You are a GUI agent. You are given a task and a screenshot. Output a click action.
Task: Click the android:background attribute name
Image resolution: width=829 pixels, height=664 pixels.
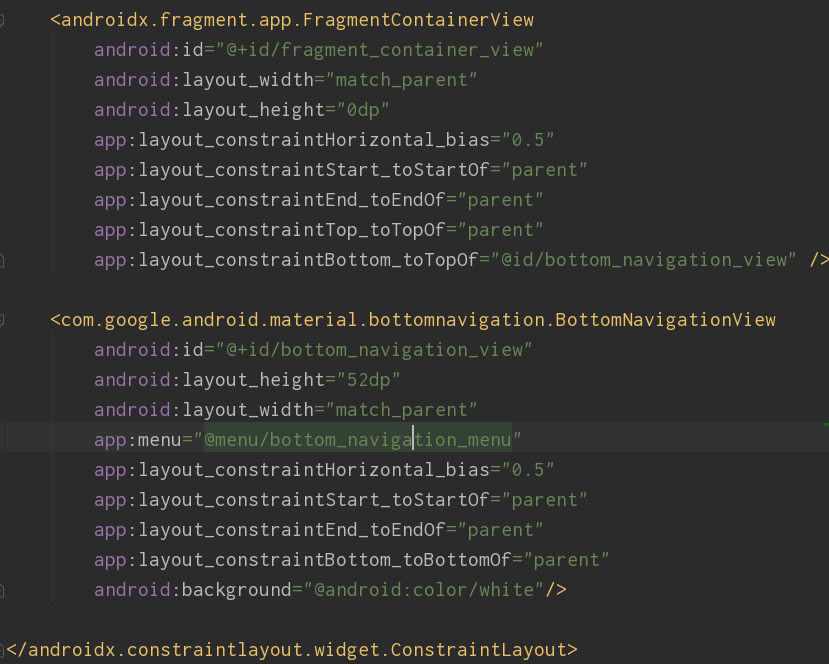coord(192,590)
